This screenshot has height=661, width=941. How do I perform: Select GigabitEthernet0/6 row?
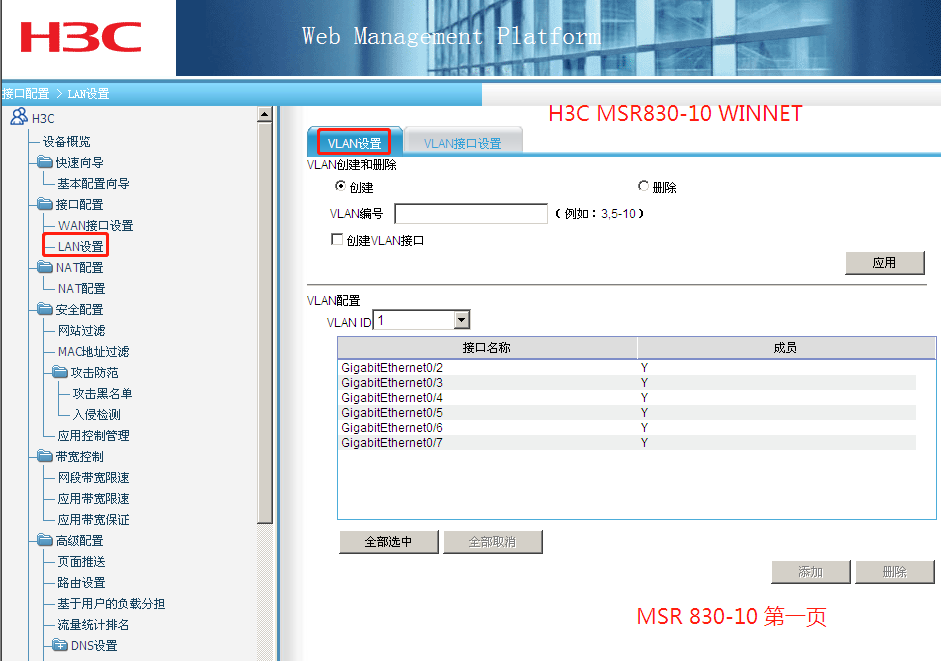tap(627, 427)
